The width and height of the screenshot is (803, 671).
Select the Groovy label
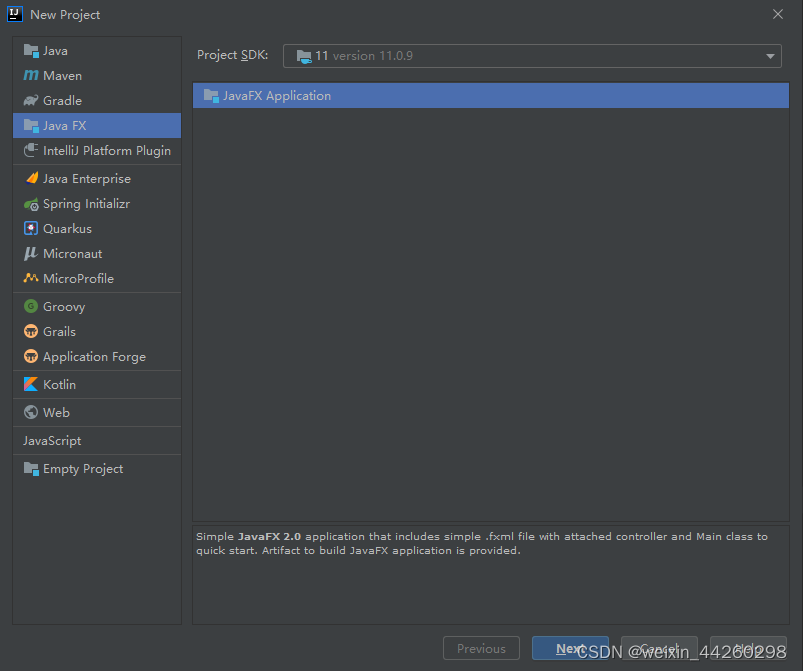[64, 307]
